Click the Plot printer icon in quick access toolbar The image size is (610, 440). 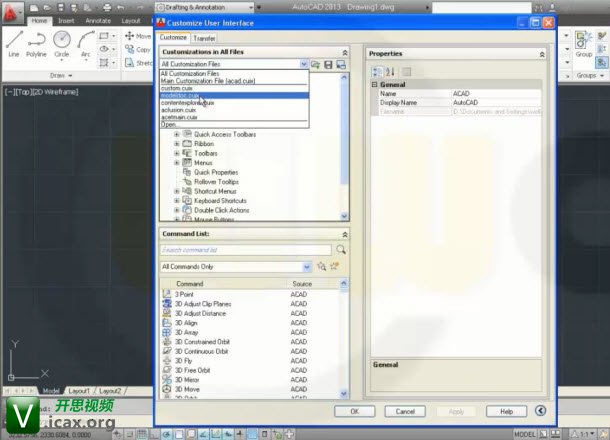pos(107,7)
